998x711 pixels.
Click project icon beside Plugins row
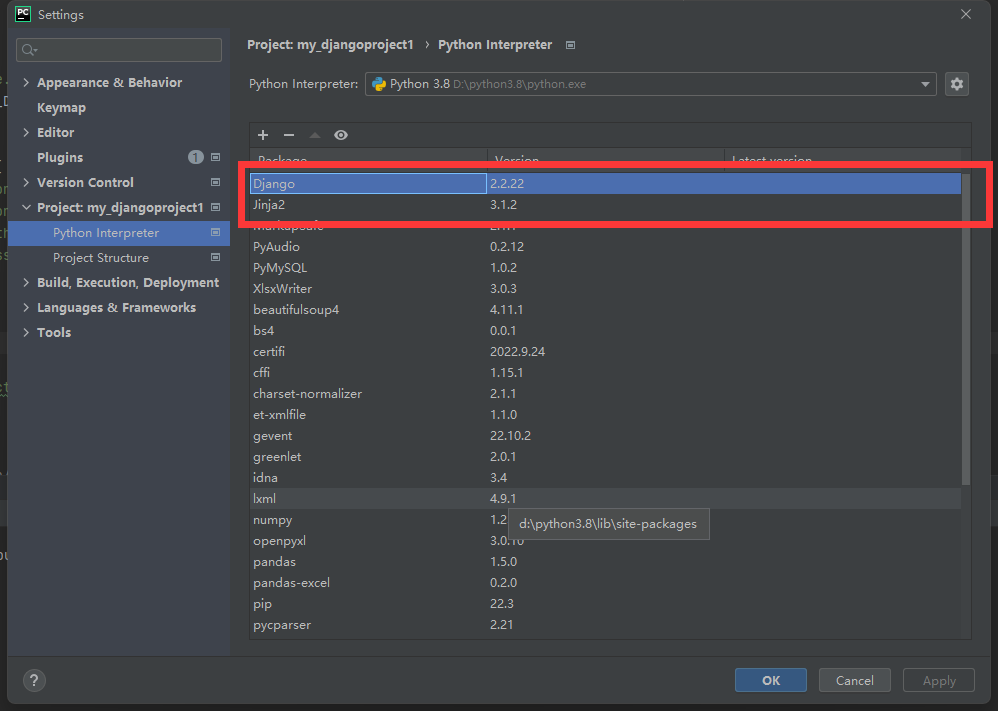(216, 157)
